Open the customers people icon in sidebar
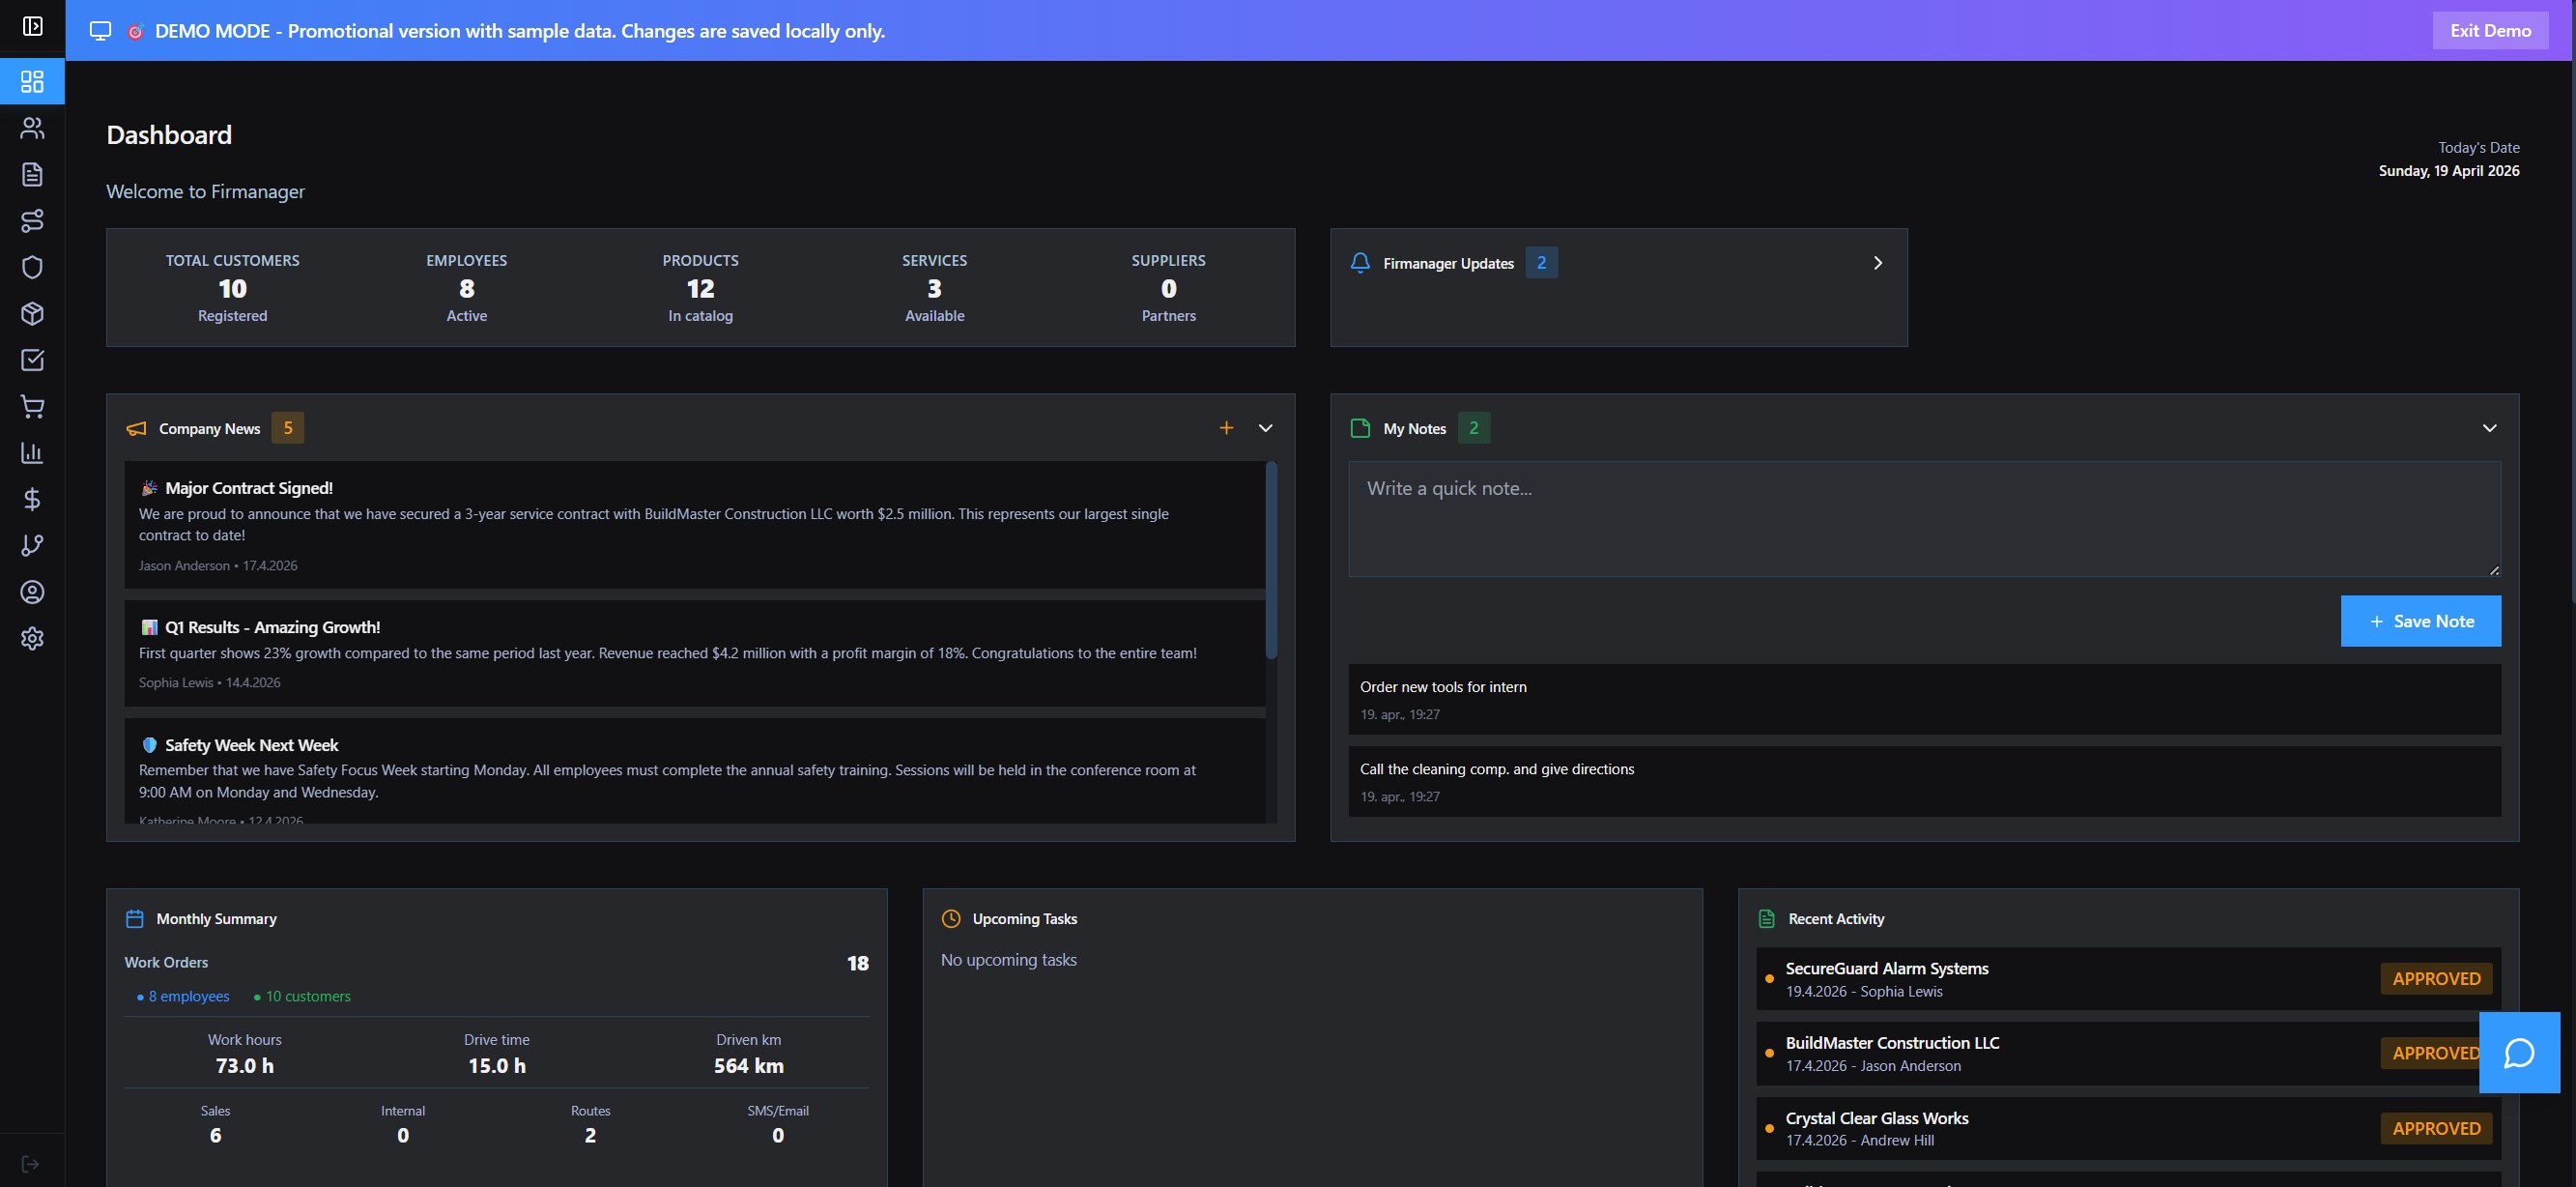 pos(32,128)
